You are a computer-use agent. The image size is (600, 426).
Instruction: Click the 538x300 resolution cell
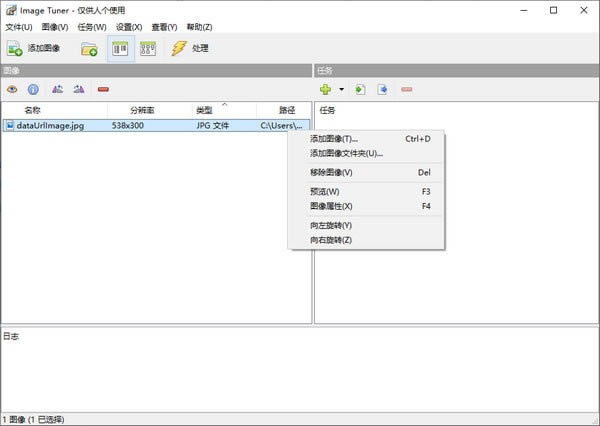(x=128, y=126)
